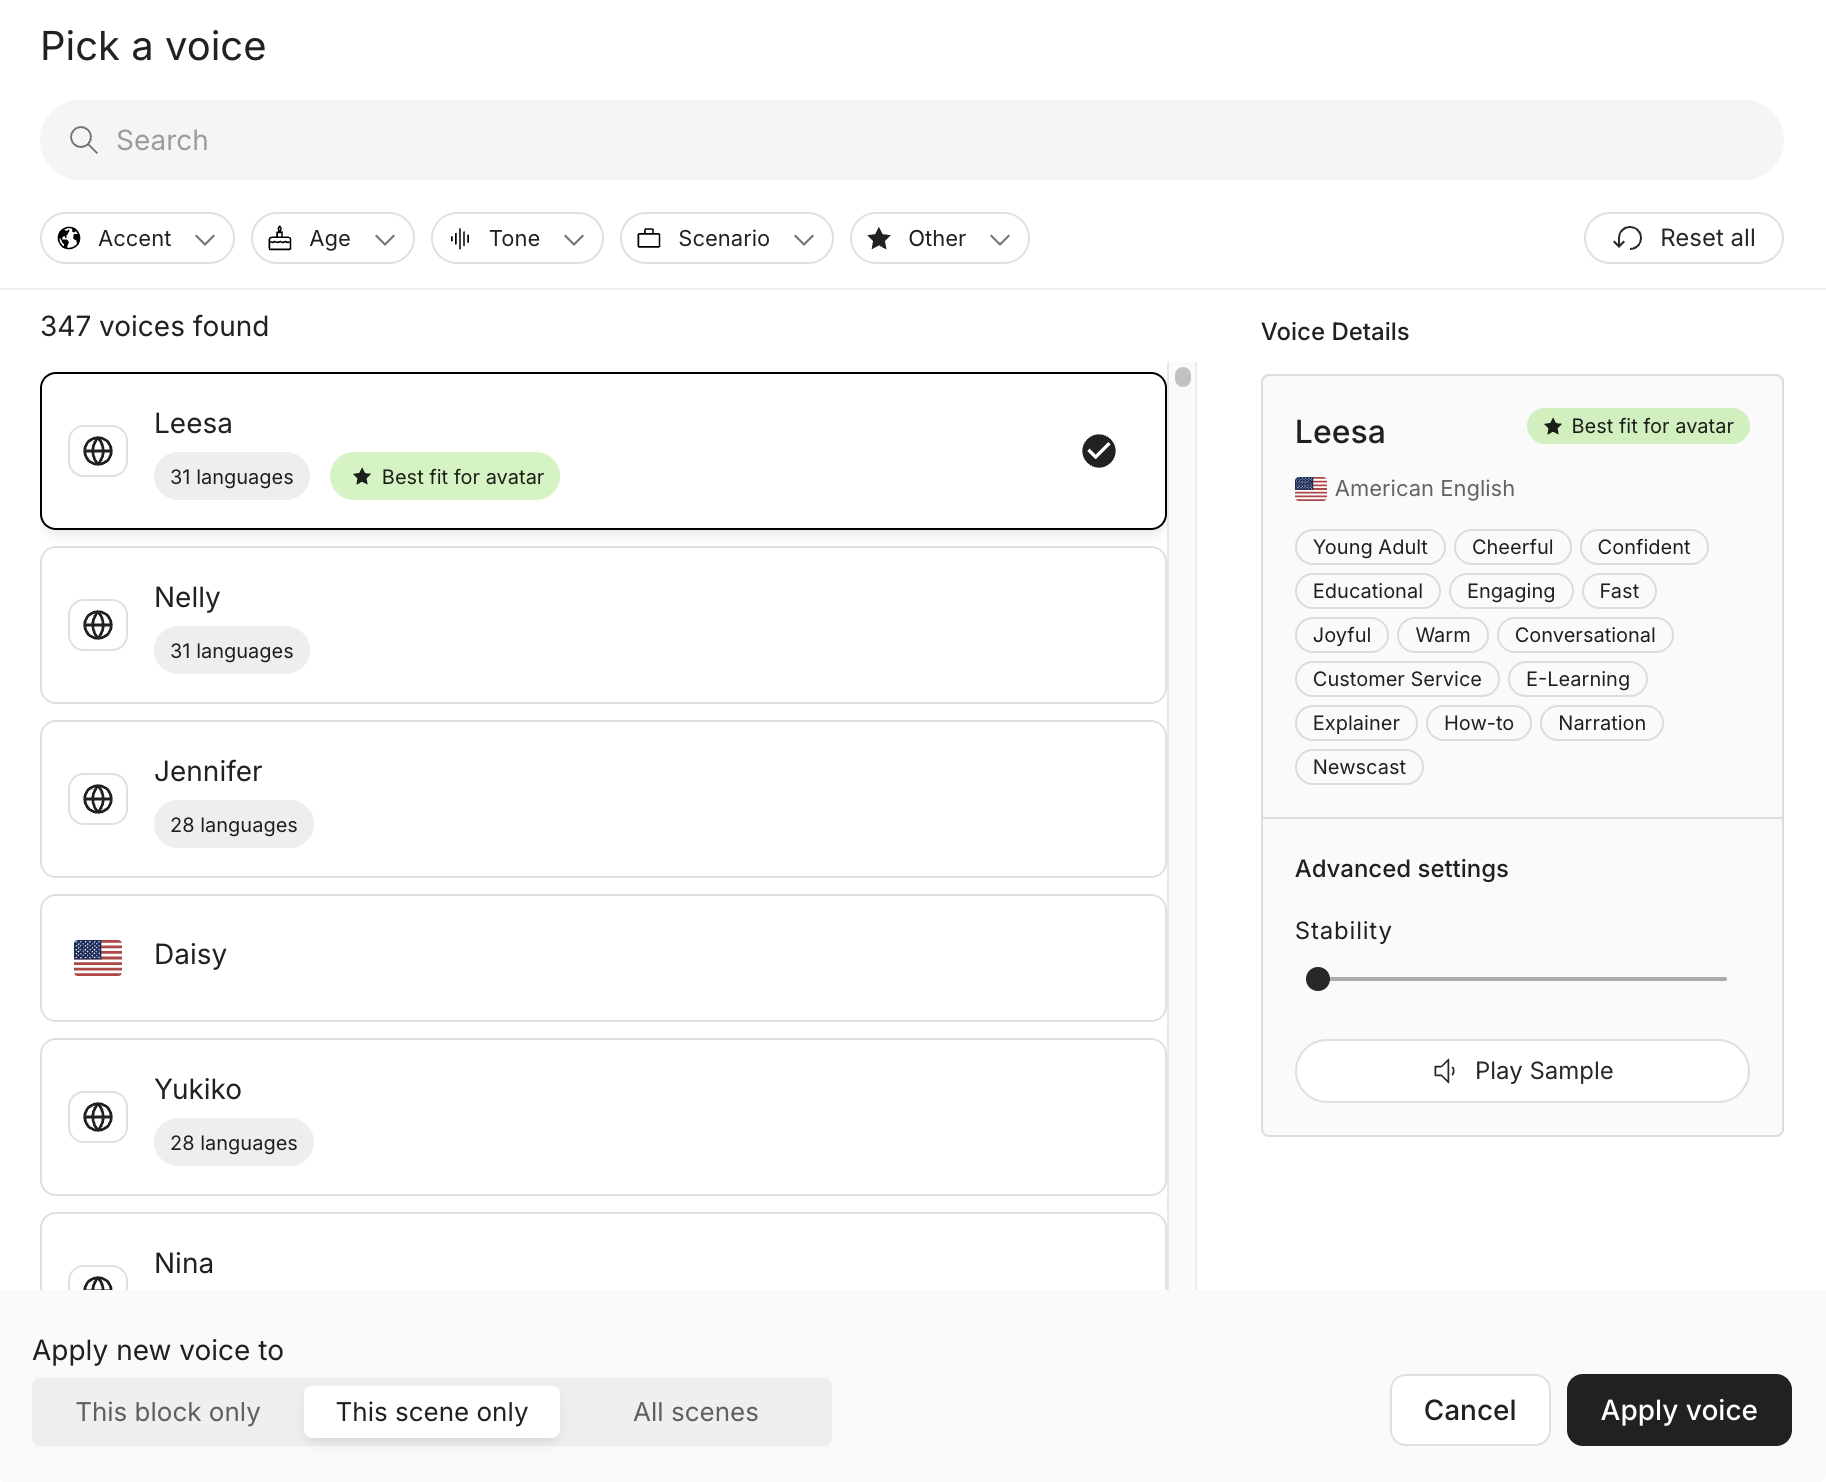Image resolution: width=1826 pixels, height=1482 pixels.
Task: Click the US flag icon next to Daisy
Action: 98,957
